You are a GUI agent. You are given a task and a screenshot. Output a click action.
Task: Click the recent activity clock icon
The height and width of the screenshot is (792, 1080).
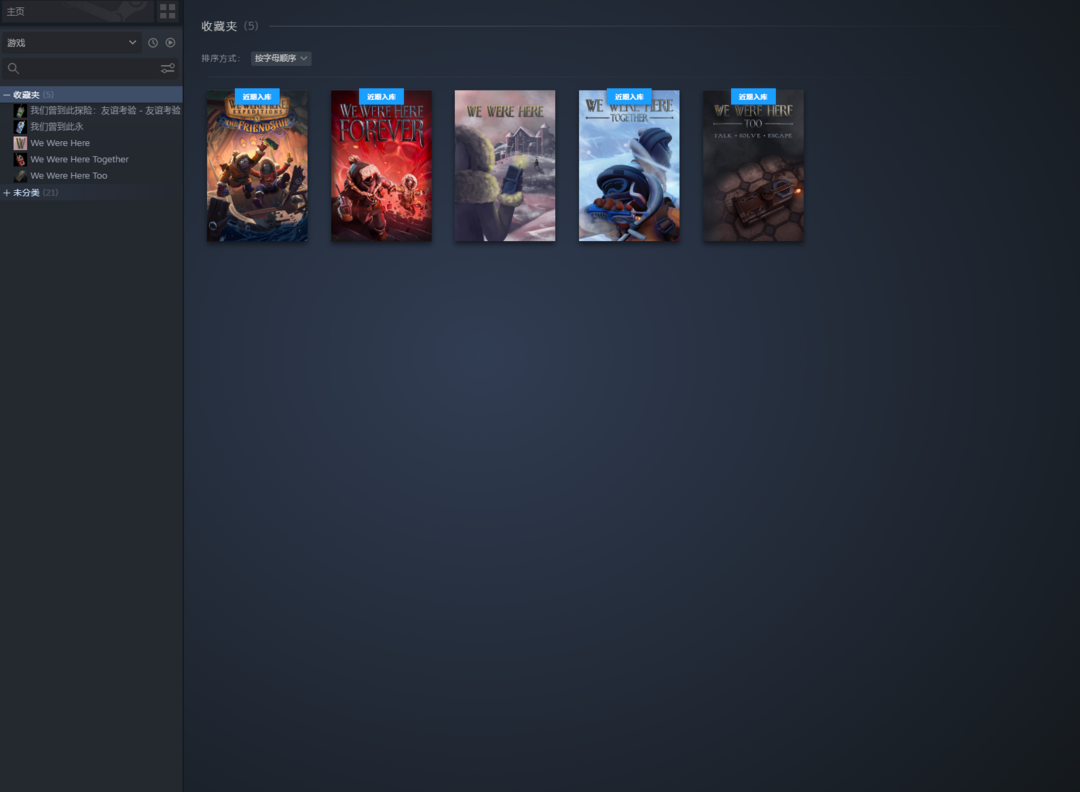click(153, 43)
